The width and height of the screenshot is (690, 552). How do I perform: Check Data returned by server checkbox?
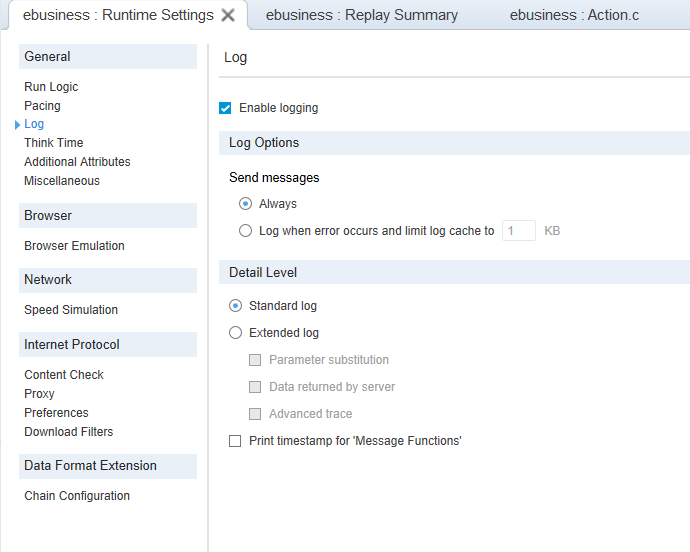[255, 387]
